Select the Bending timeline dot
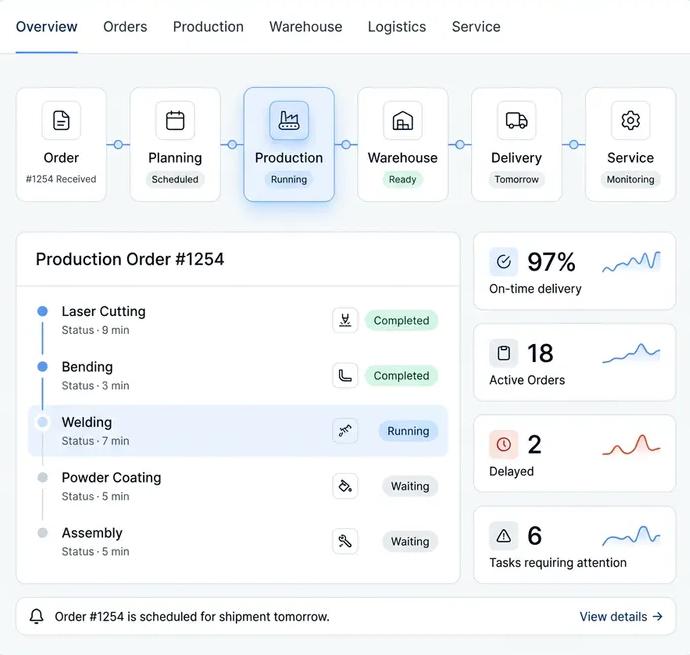 [43, 367]
